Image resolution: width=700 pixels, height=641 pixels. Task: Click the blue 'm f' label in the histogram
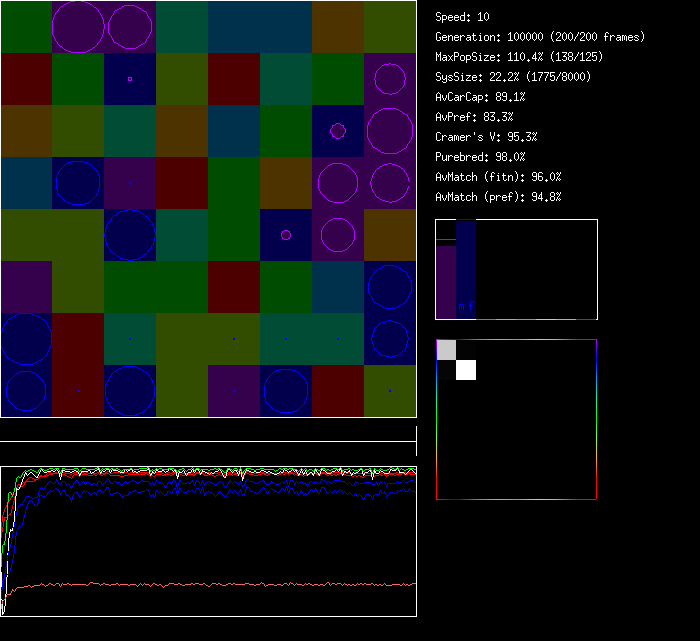(466, 306)
